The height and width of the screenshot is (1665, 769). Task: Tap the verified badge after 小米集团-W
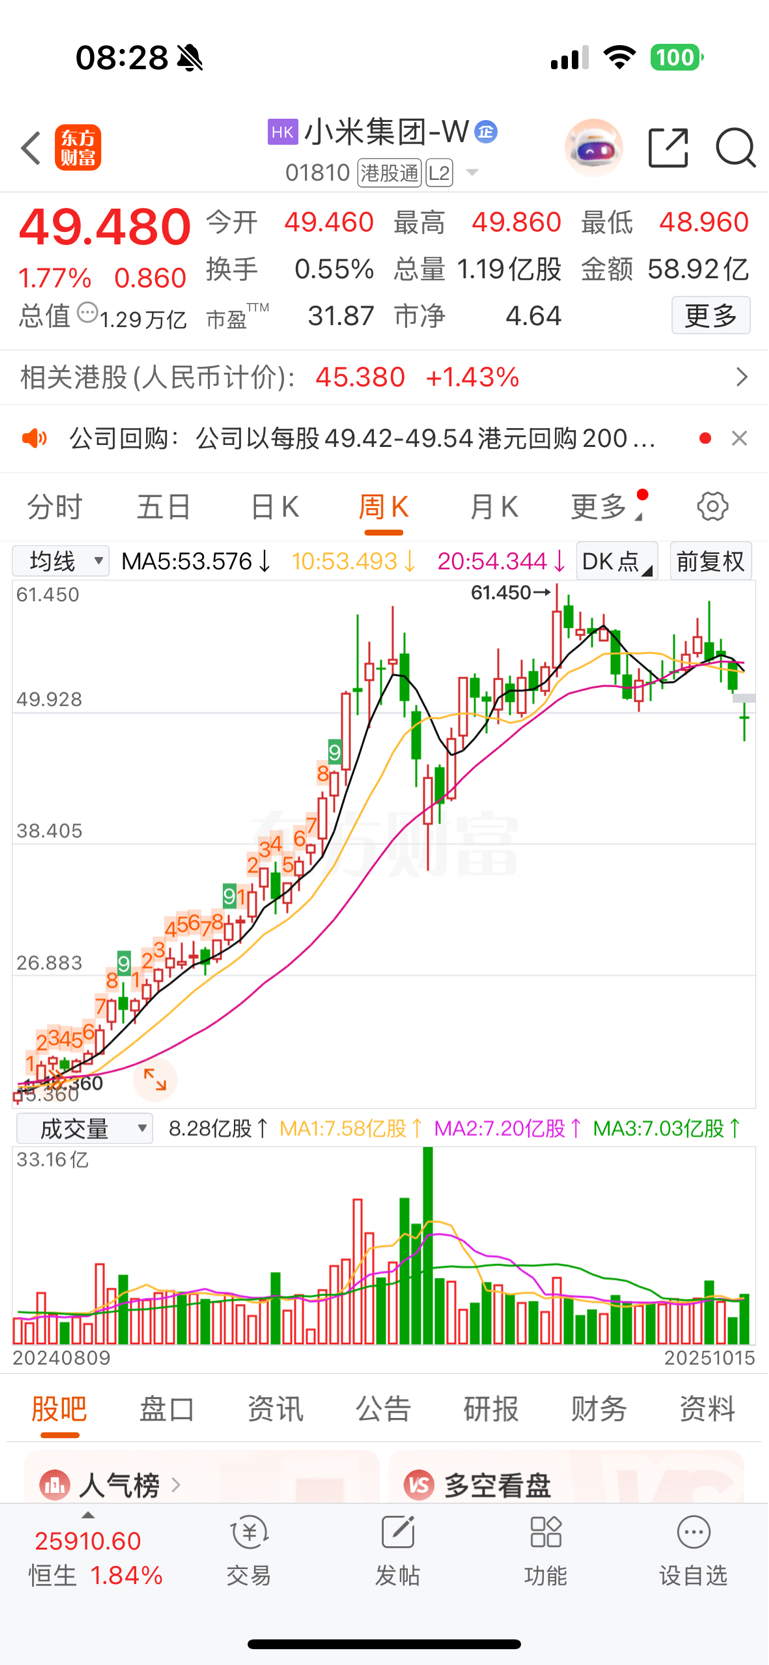486,131
